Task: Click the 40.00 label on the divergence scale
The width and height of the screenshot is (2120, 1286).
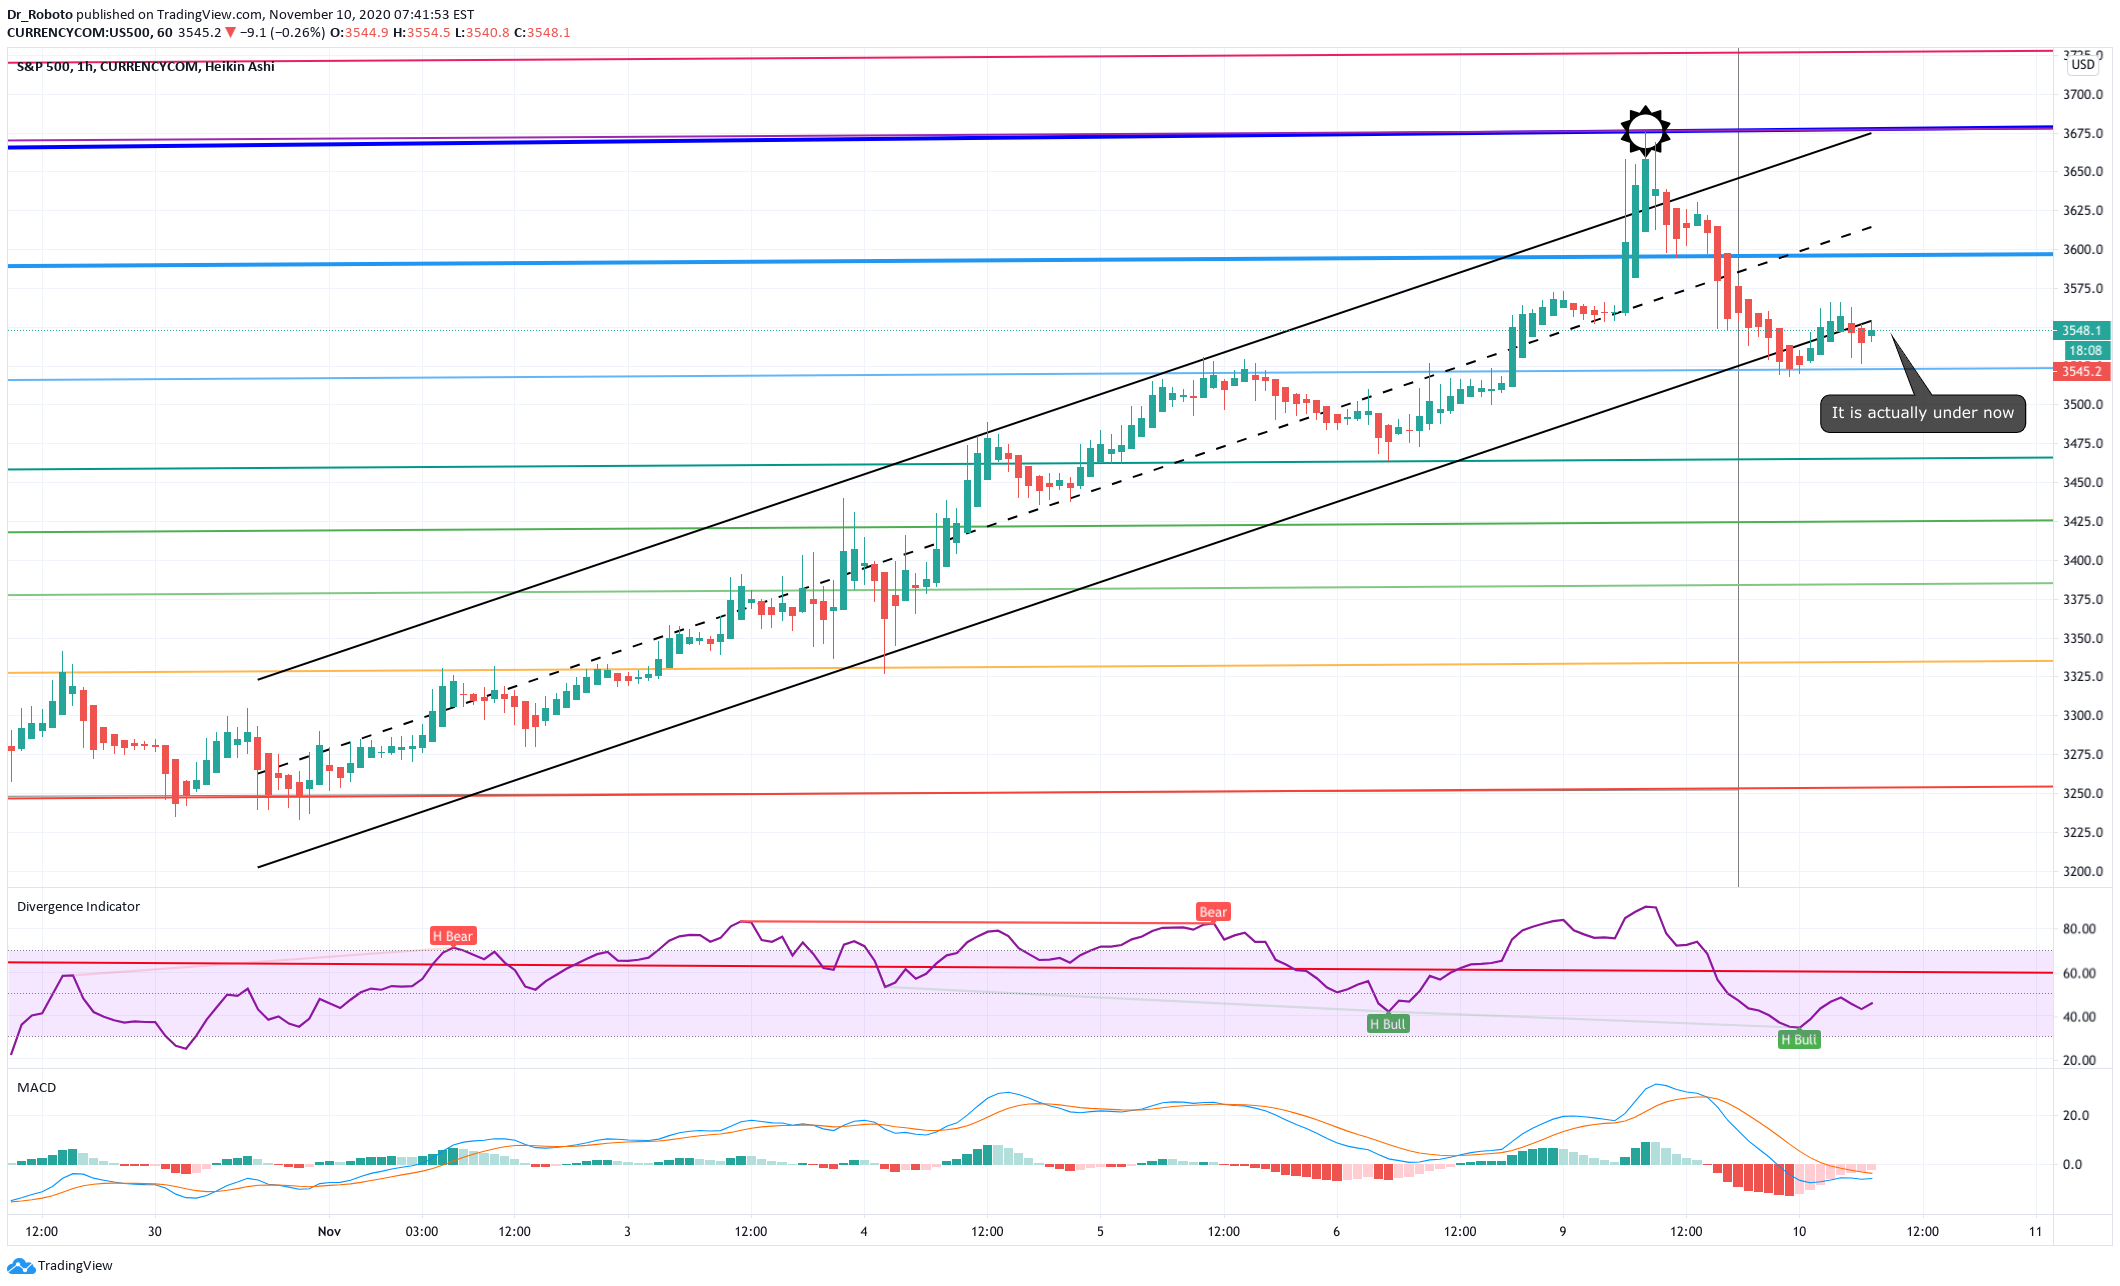Action: coord(2079,1017)
